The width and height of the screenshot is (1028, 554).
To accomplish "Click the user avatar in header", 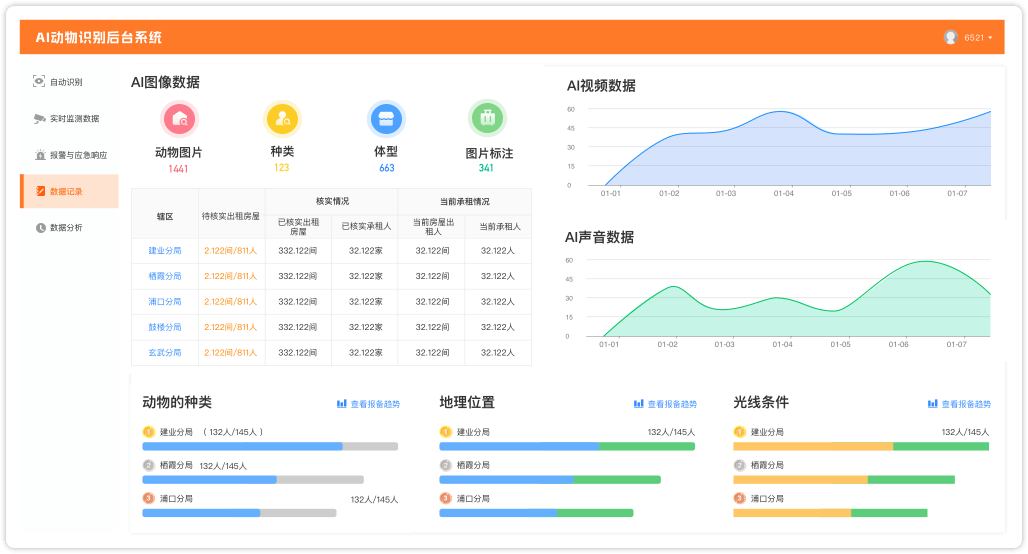I will 950,37.
